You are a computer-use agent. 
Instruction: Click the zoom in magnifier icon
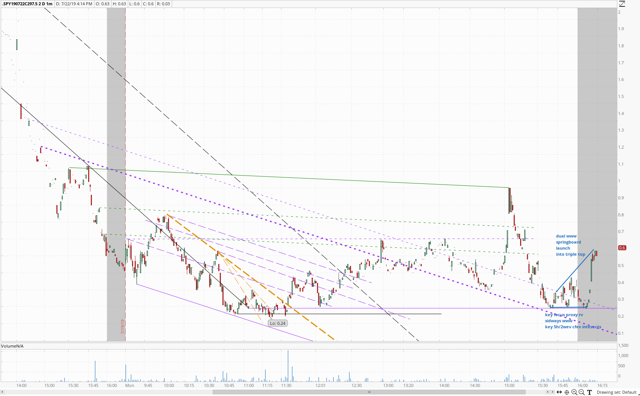point(574,392)
